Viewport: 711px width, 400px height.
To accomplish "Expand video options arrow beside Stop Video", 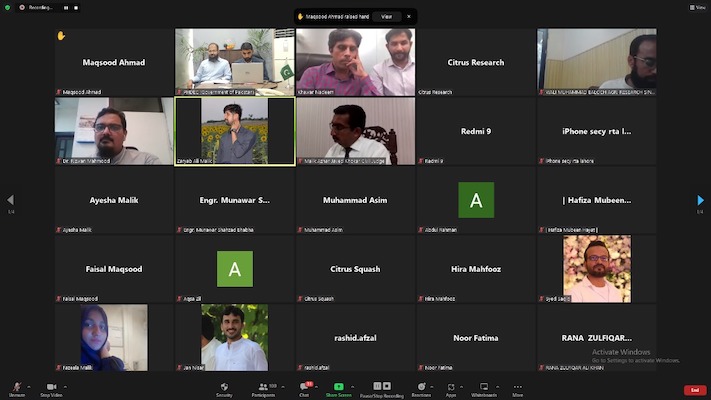I will point(65,386).
